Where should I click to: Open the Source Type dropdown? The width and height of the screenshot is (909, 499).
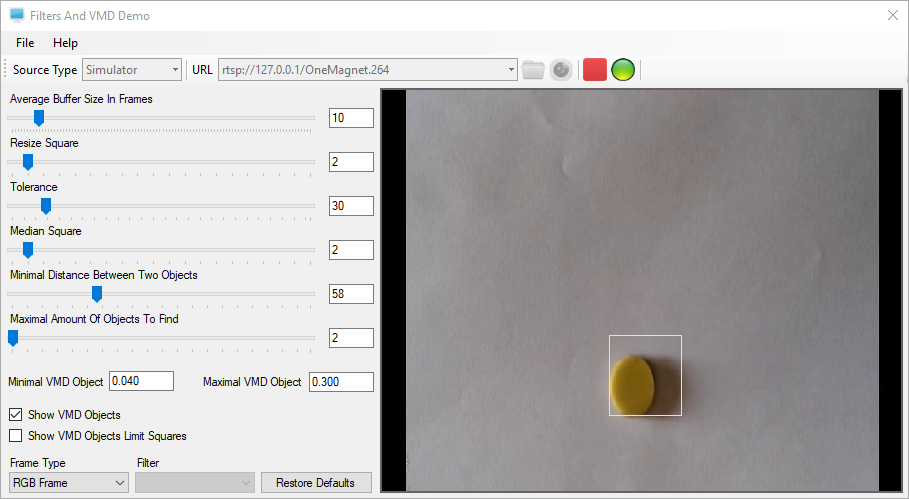[x=132, y=70]
